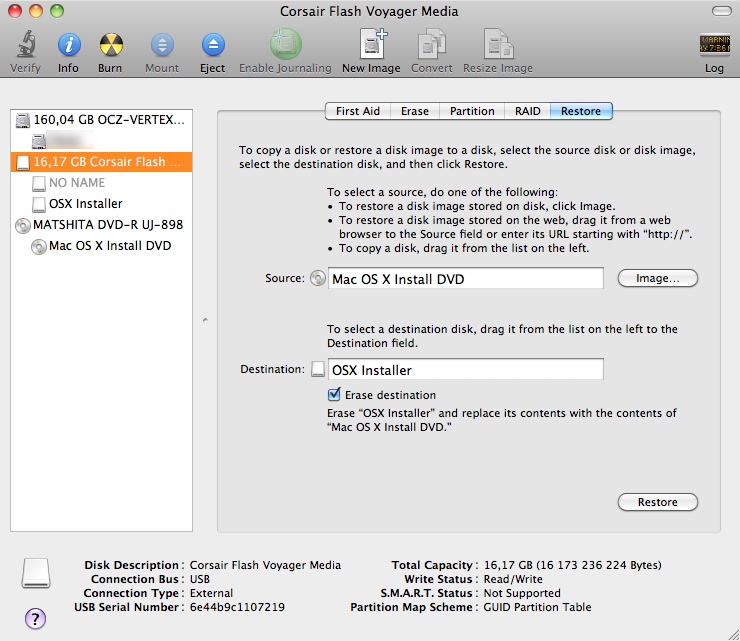Viewport: 740px width, 641px height.
Task: Click the Total Capacity value 16,17 GB
Action: [x=572, y=565]
